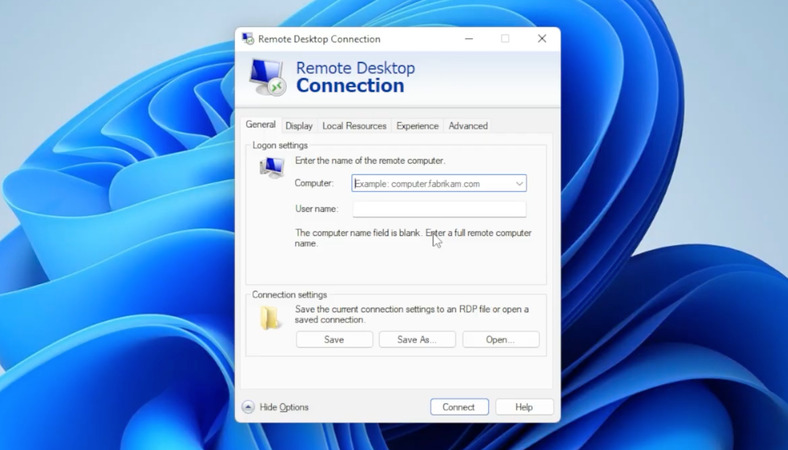Save the current connection settings
This screenshot has height=450, width=788.
pos(334,339)
